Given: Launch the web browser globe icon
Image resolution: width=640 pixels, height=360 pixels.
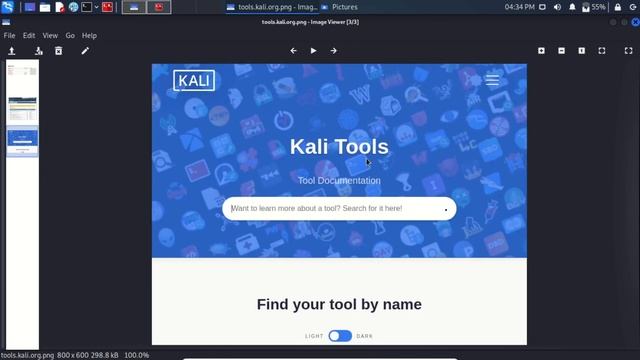Looking at the screenshot, I should (x=73, y=7).
